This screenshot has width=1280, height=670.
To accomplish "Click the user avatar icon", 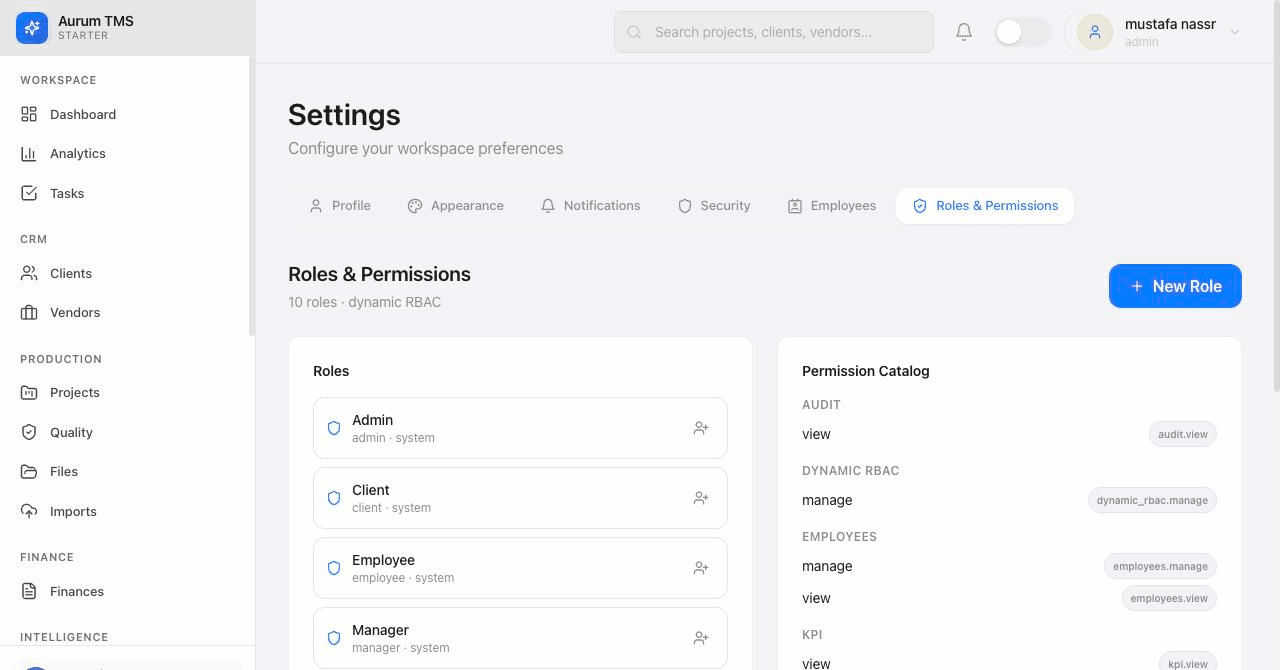I will coord(1095,32).
